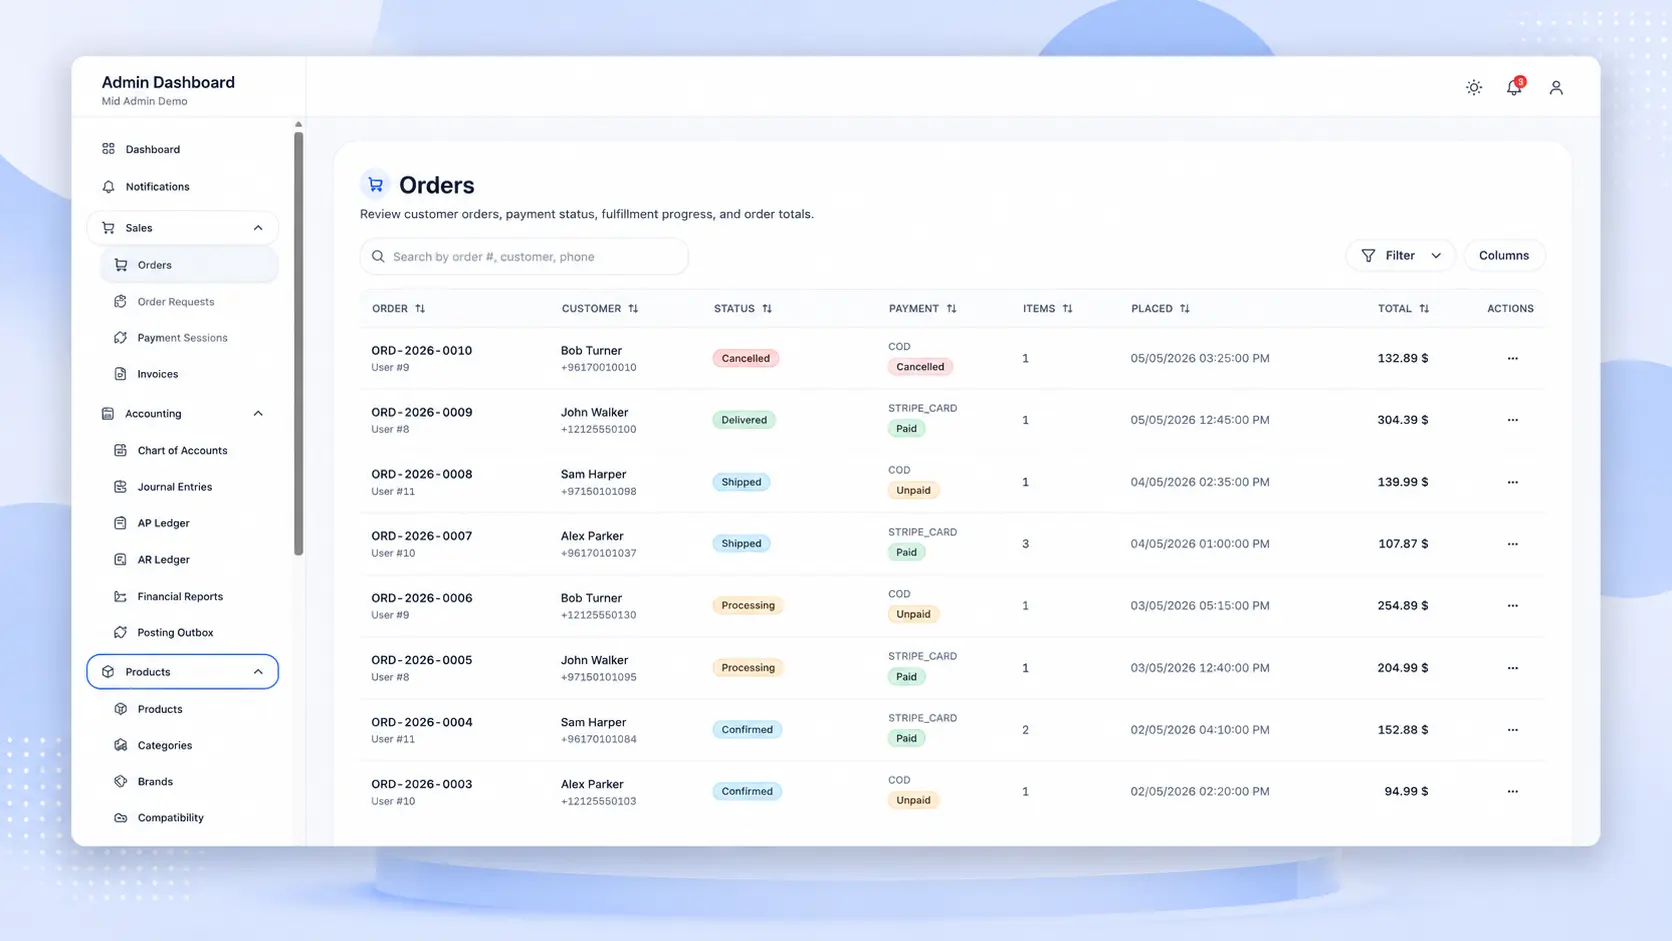
Task: Click the Financial Reports icon
Action: (x=121, y=596)
